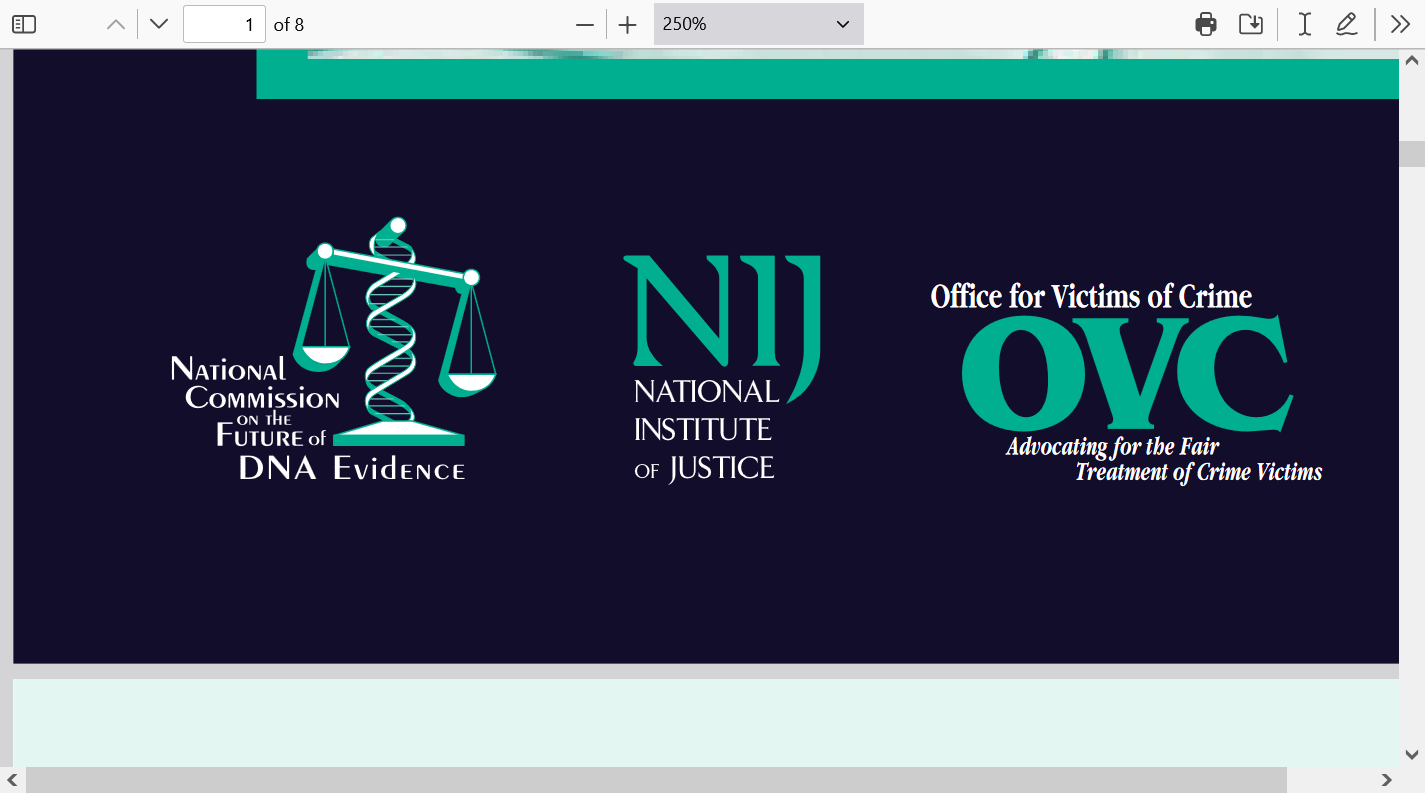Print the document
This screenshot has width=1425, height=793.
(x=1206, y=24)
